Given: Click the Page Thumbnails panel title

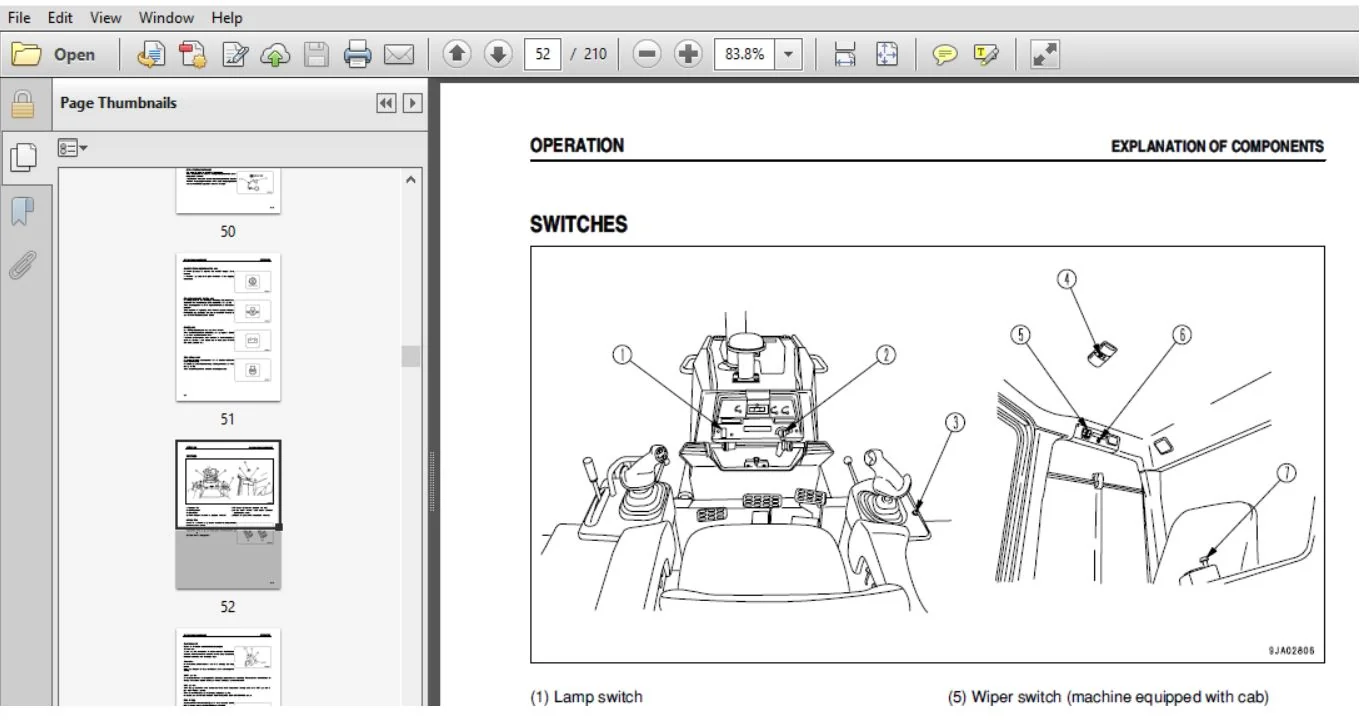Looking at the screenshot, I should point(118,103).
